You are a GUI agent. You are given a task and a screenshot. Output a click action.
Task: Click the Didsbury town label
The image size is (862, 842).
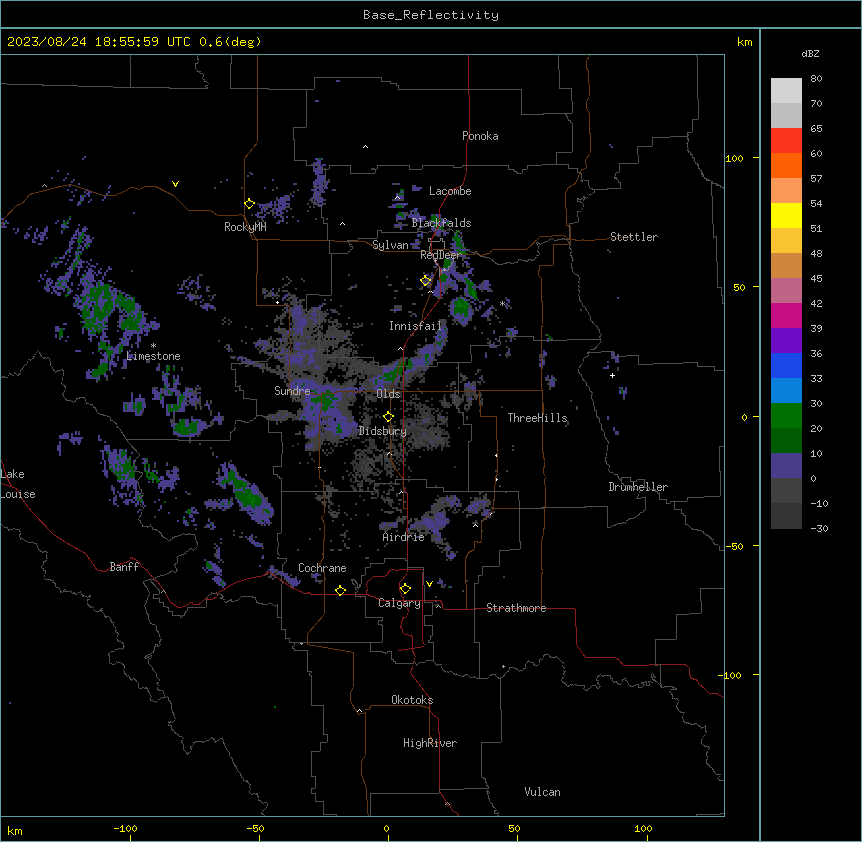point(383,431)
